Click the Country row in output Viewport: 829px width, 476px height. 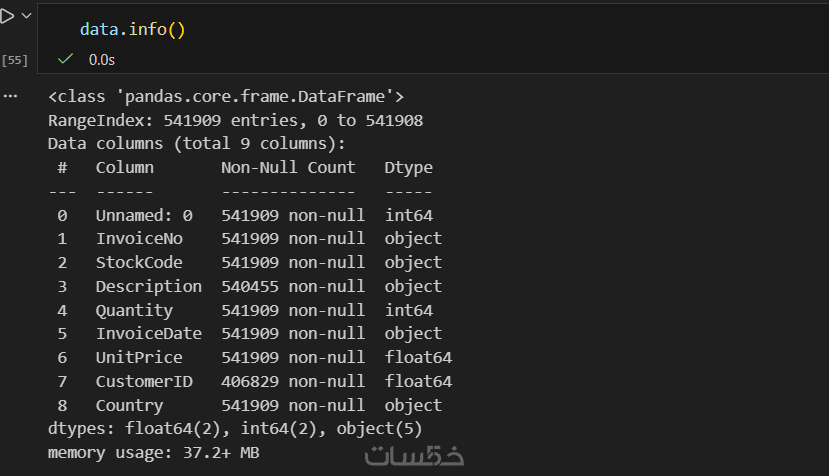pyautogui.click(x=129, y=405)
